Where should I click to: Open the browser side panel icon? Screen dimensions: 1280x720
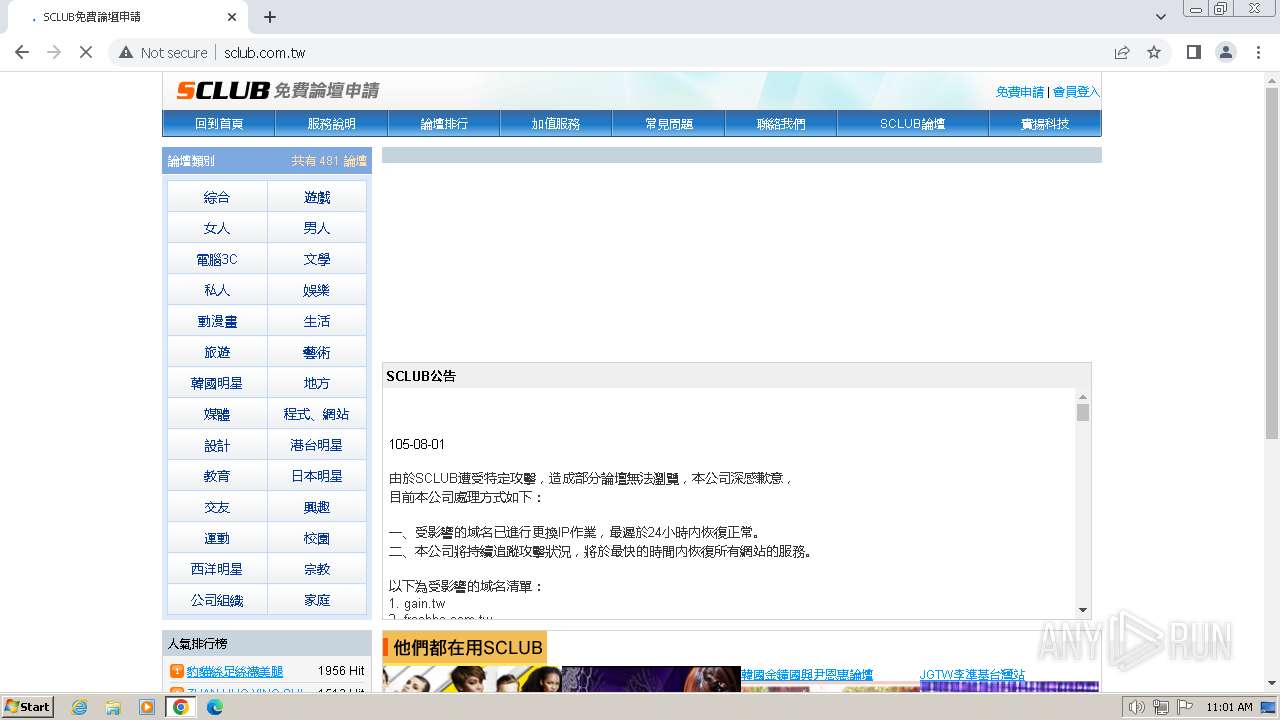pyautogui.click(x=1194, y=52)
